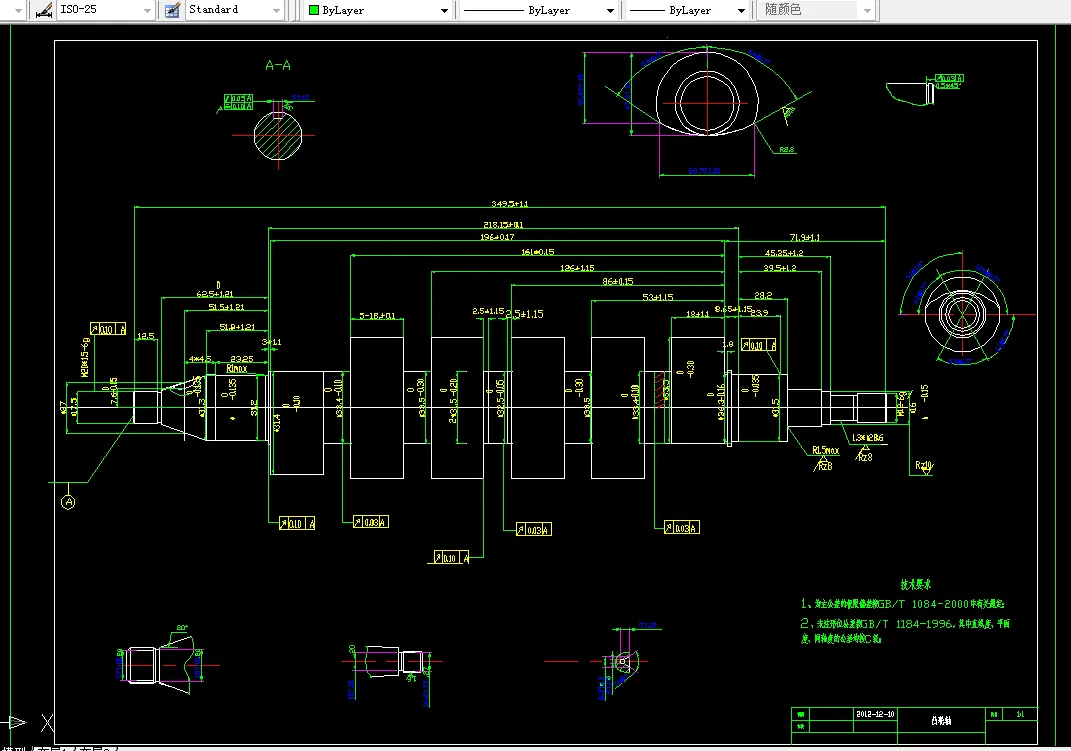The height and width of the screenshot is (751, 1071).
Task: Open the linetype ByLayer dropdown
Action: point(610,10)
